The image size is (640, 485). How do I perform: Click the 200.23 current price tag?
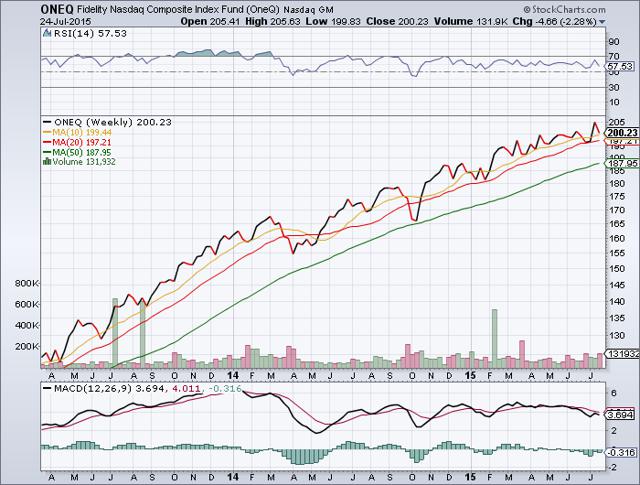[x=622, y=133]
